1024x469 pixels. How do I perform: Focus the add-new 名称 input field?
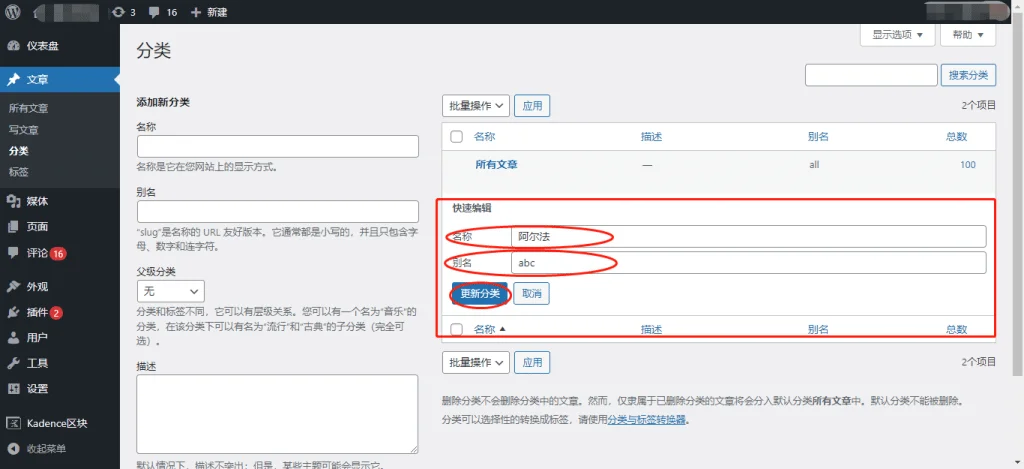point(278,146)
